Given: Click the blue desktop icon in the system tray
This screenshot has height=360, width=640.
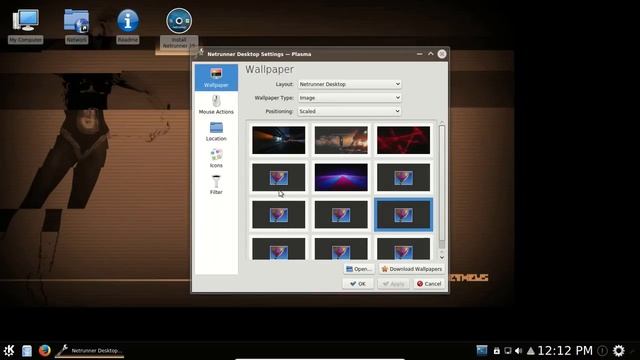Looking at the screenshot, I should [x=482, y=350].
